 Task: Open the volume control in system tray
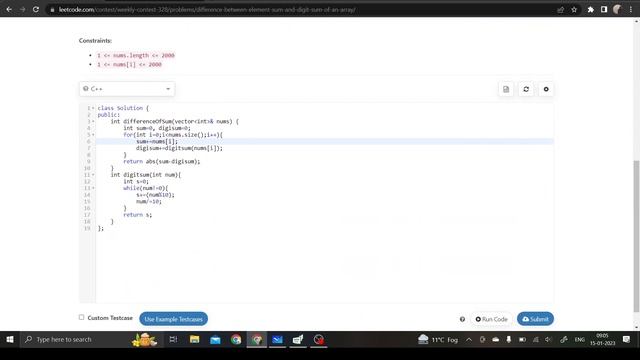pos(549,339)
